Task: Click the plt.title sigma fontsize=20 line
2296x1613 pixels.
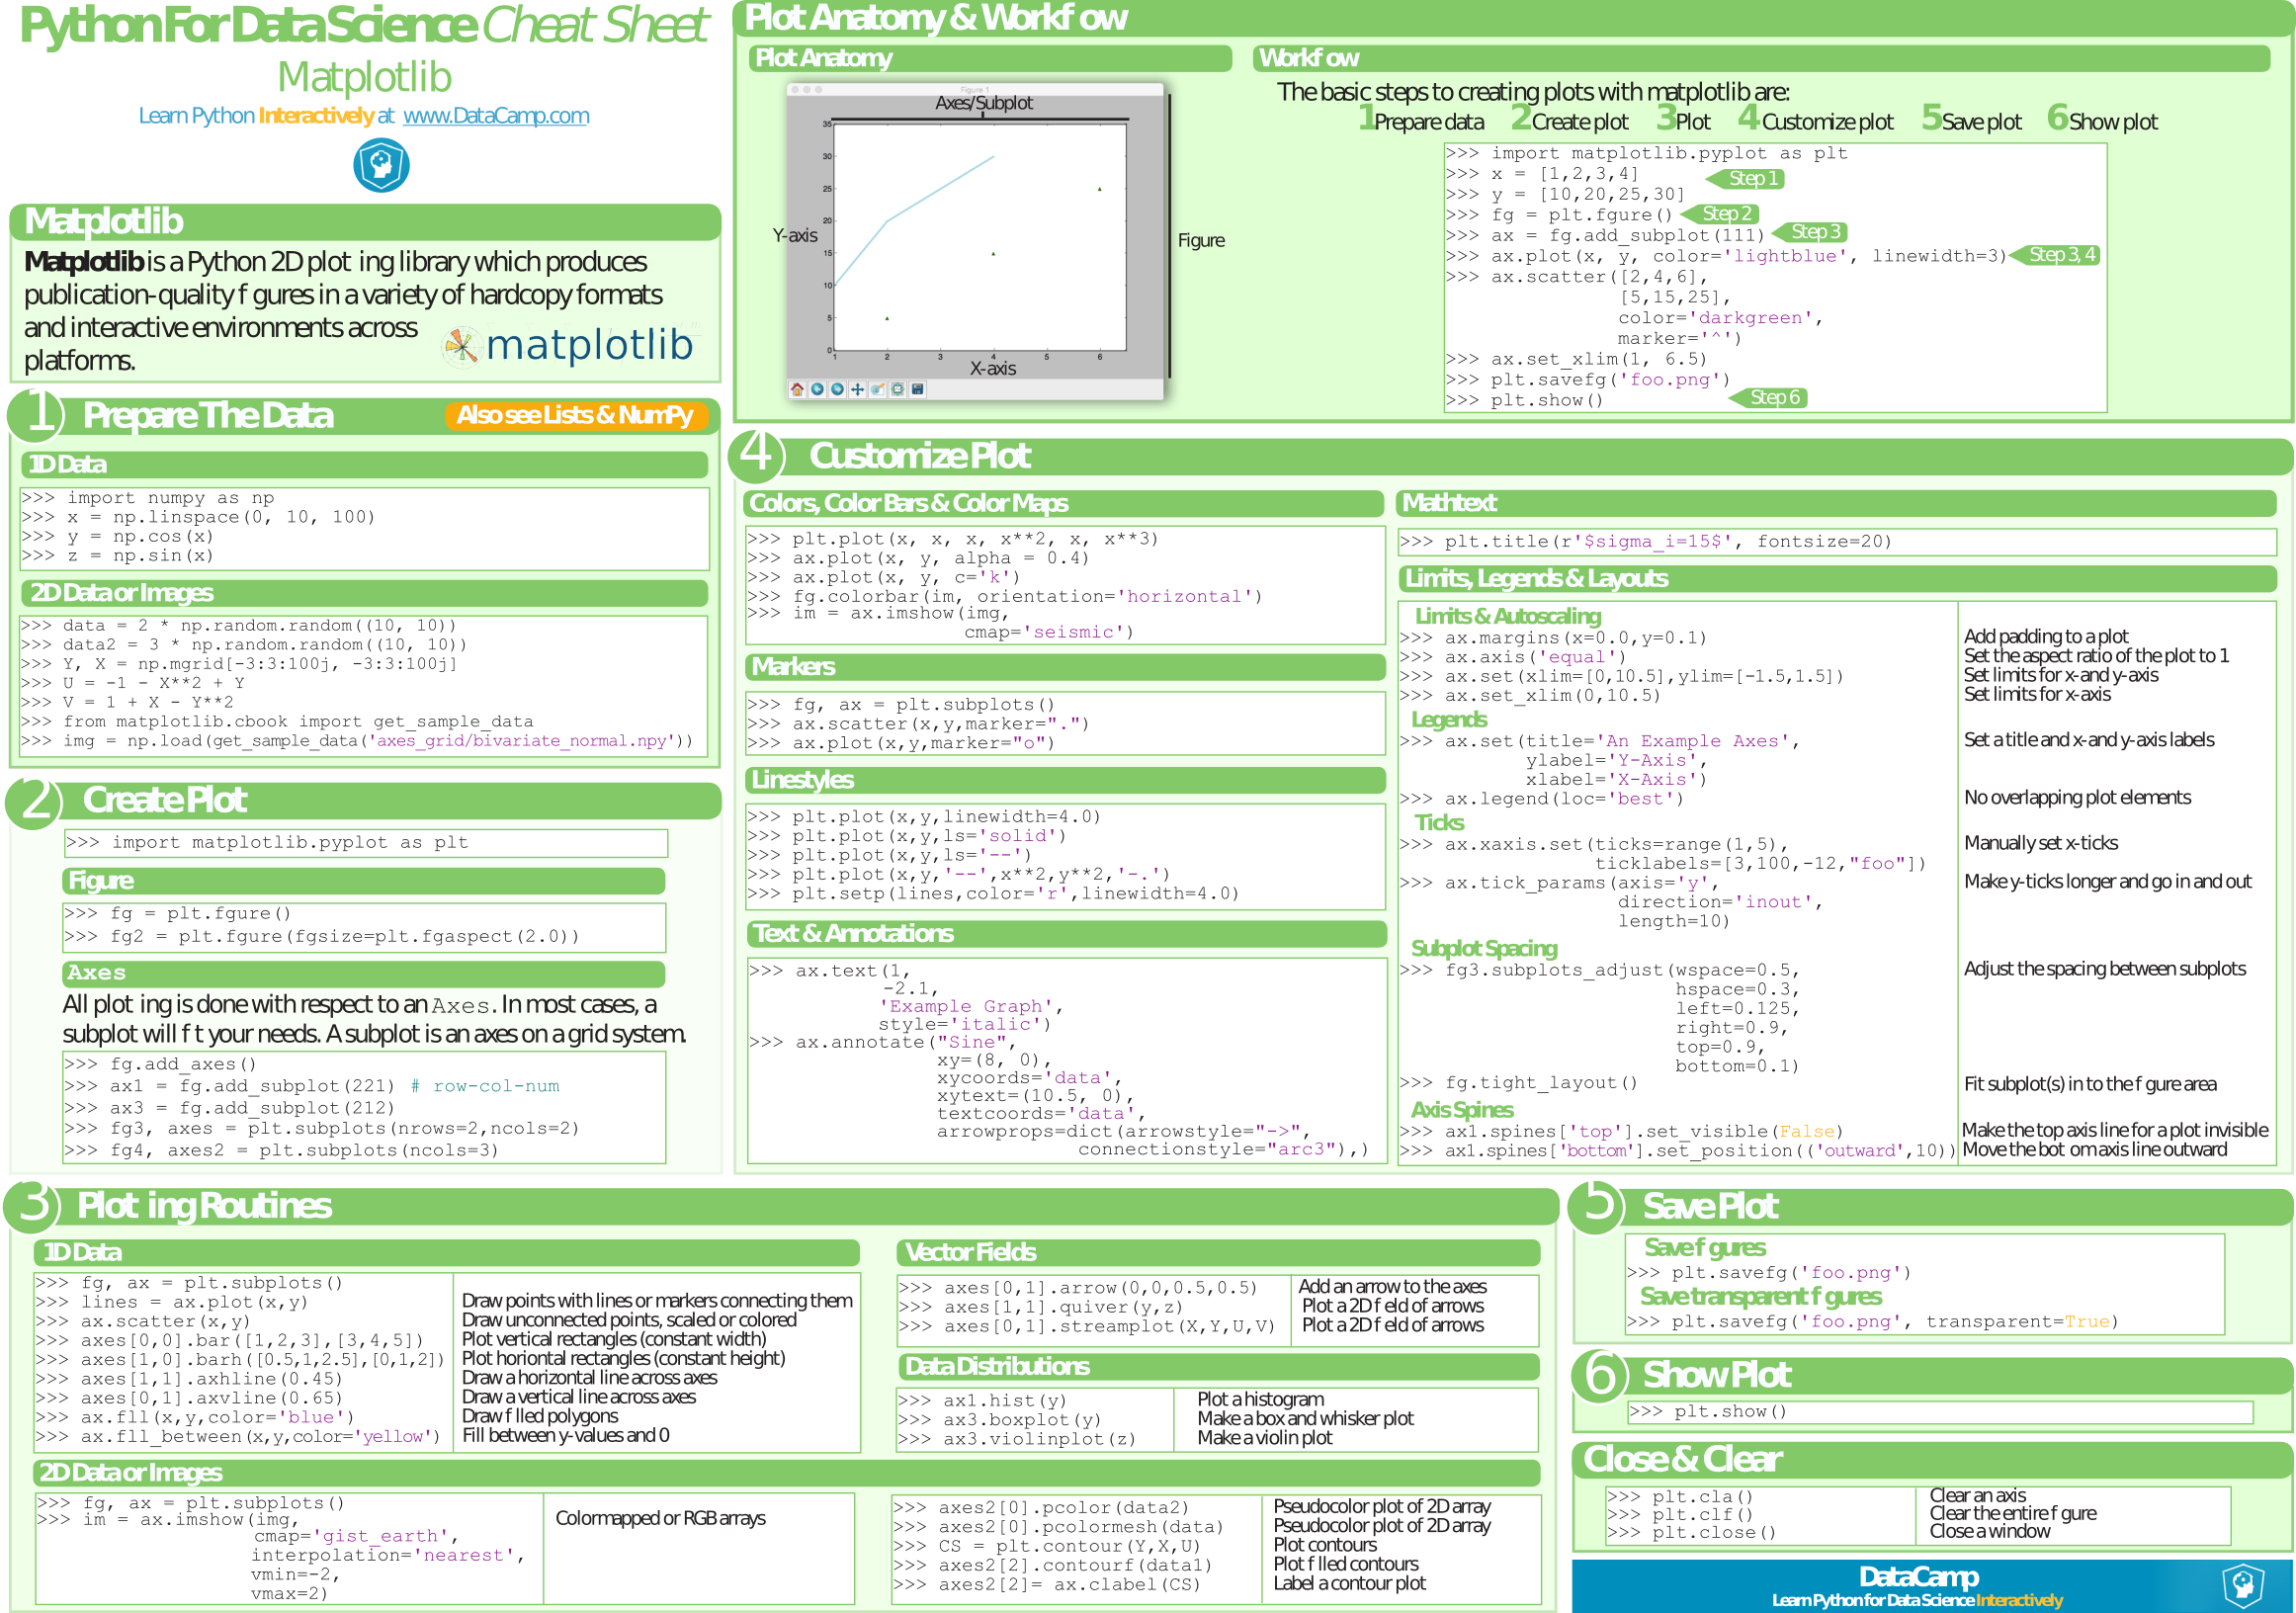Action: 1646,542
